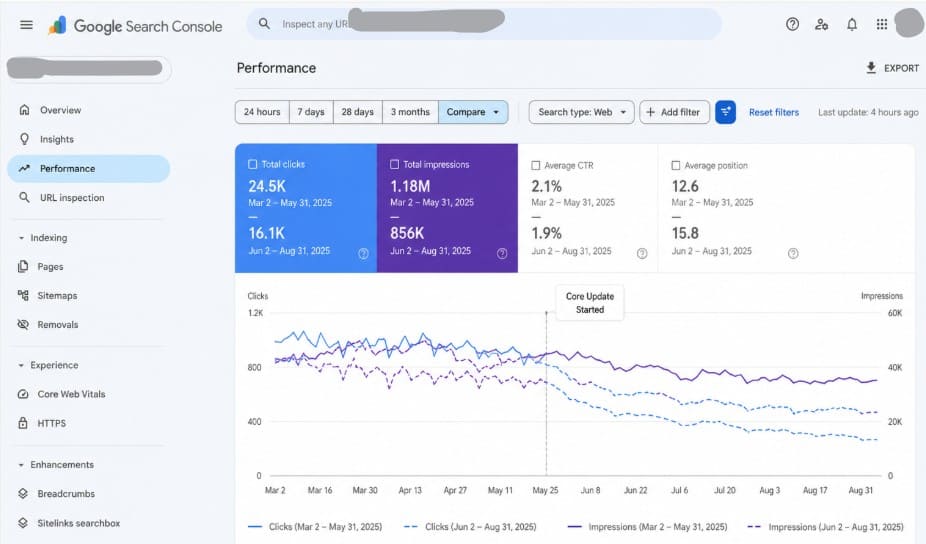Click help icon on Total clicks card
926x544 pixels.
pos(363,253)
